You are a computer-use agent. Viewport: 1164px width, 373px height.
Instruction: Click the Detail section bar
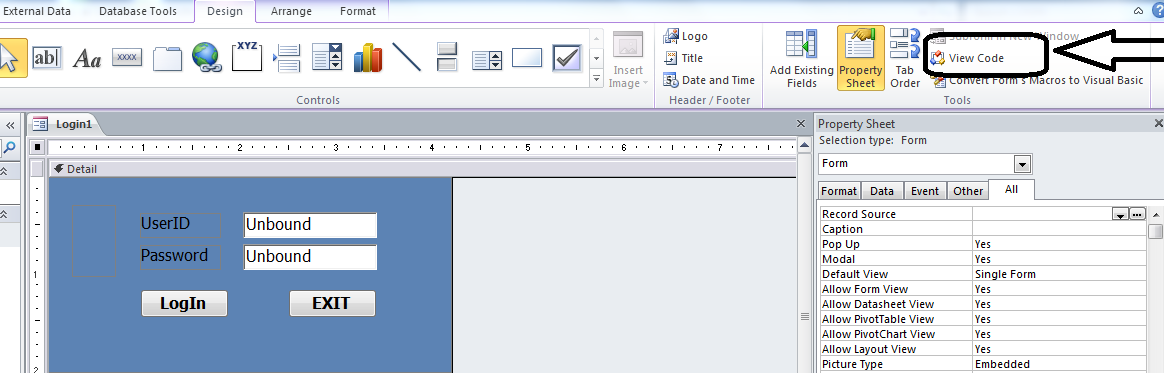(x=422, y=169)
